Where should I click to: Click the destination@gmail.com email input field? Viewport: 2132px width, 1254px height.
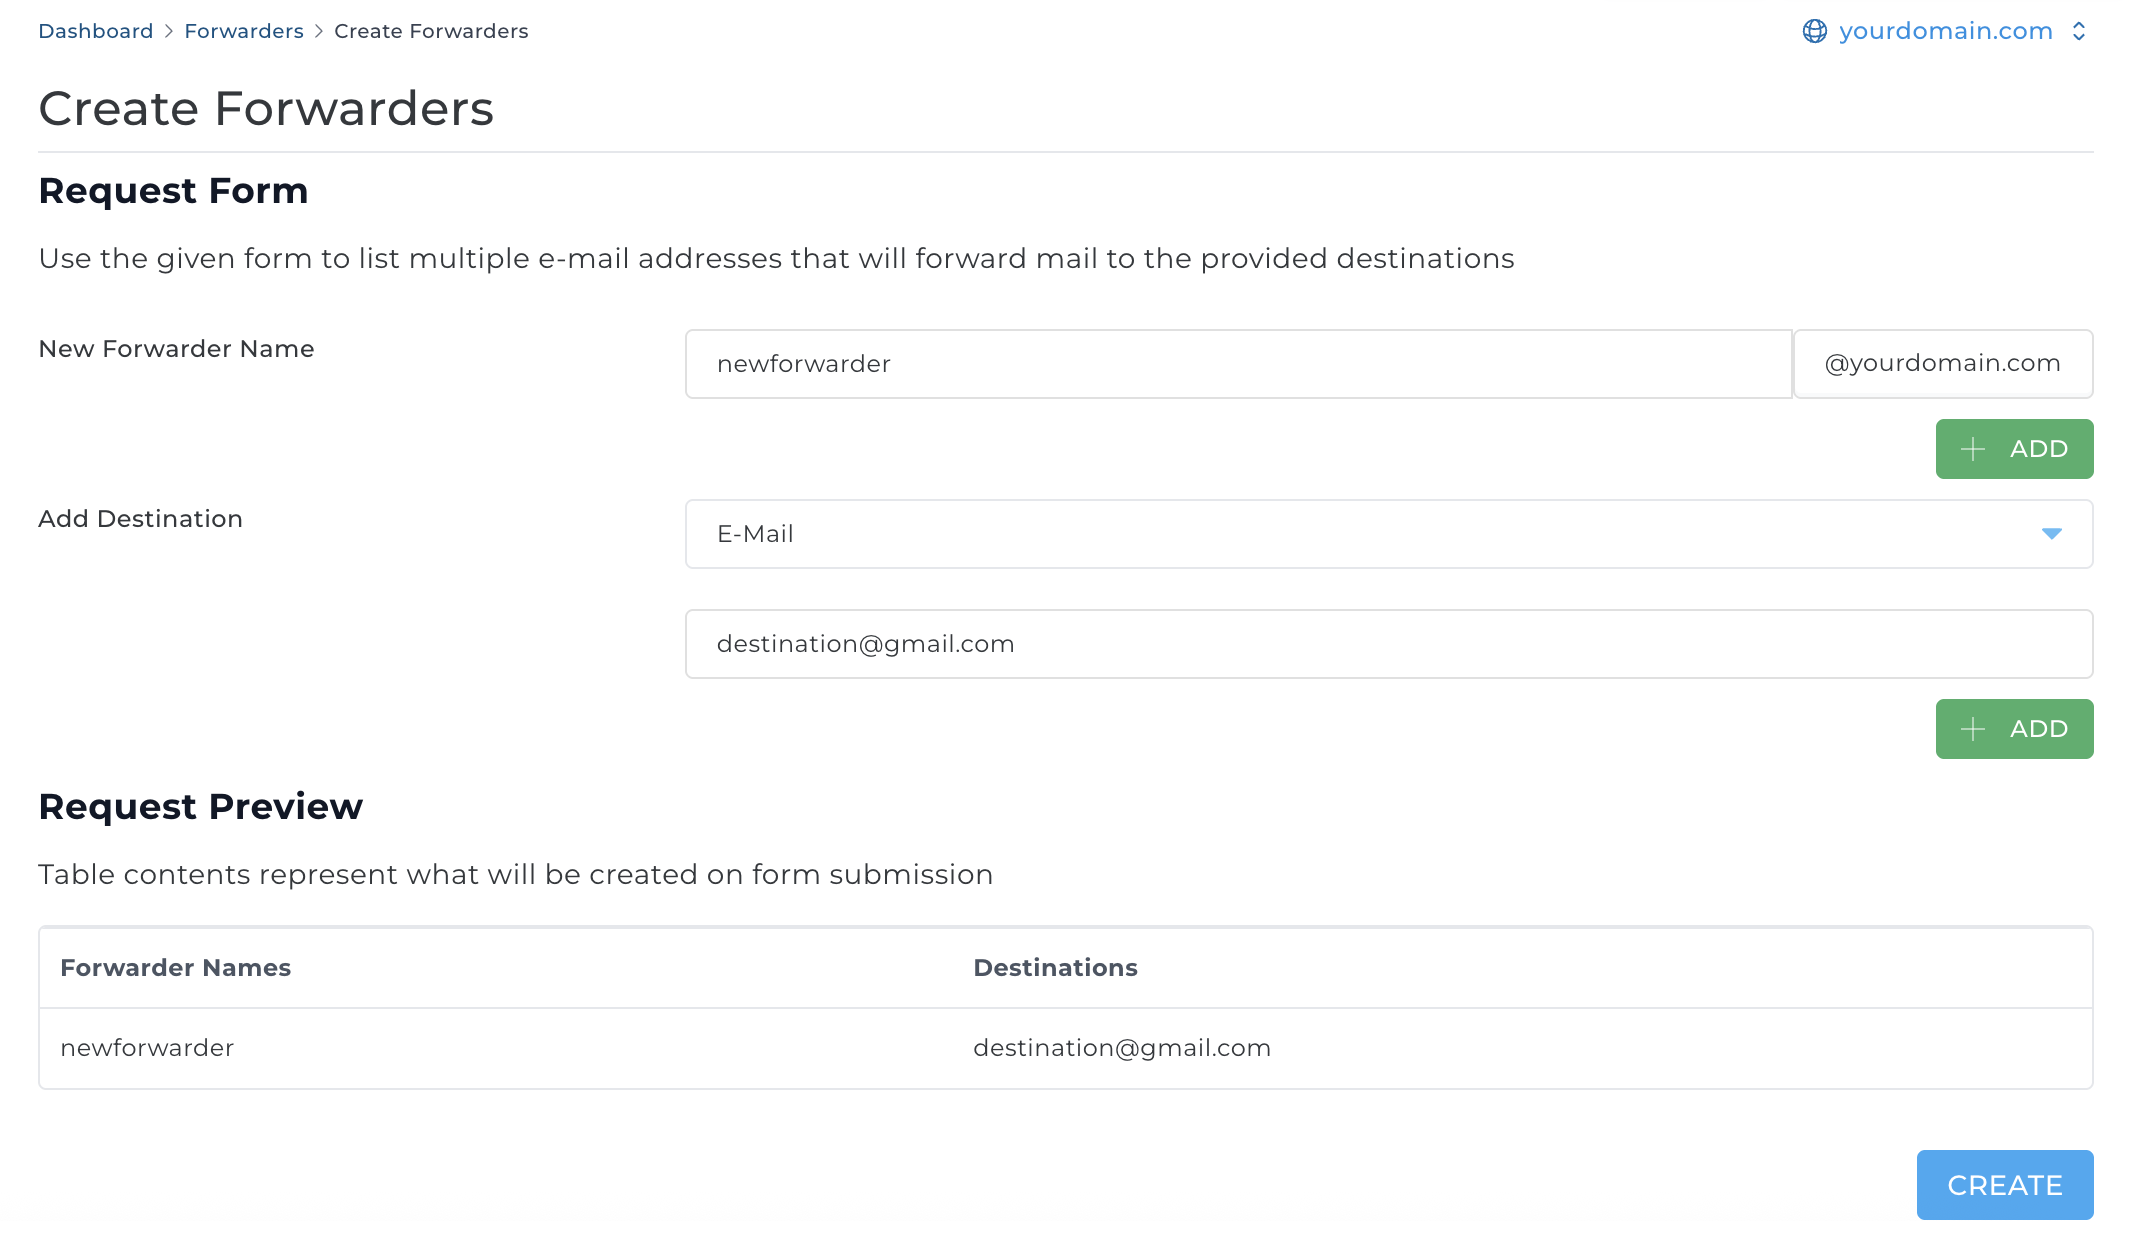[1388, 644]
